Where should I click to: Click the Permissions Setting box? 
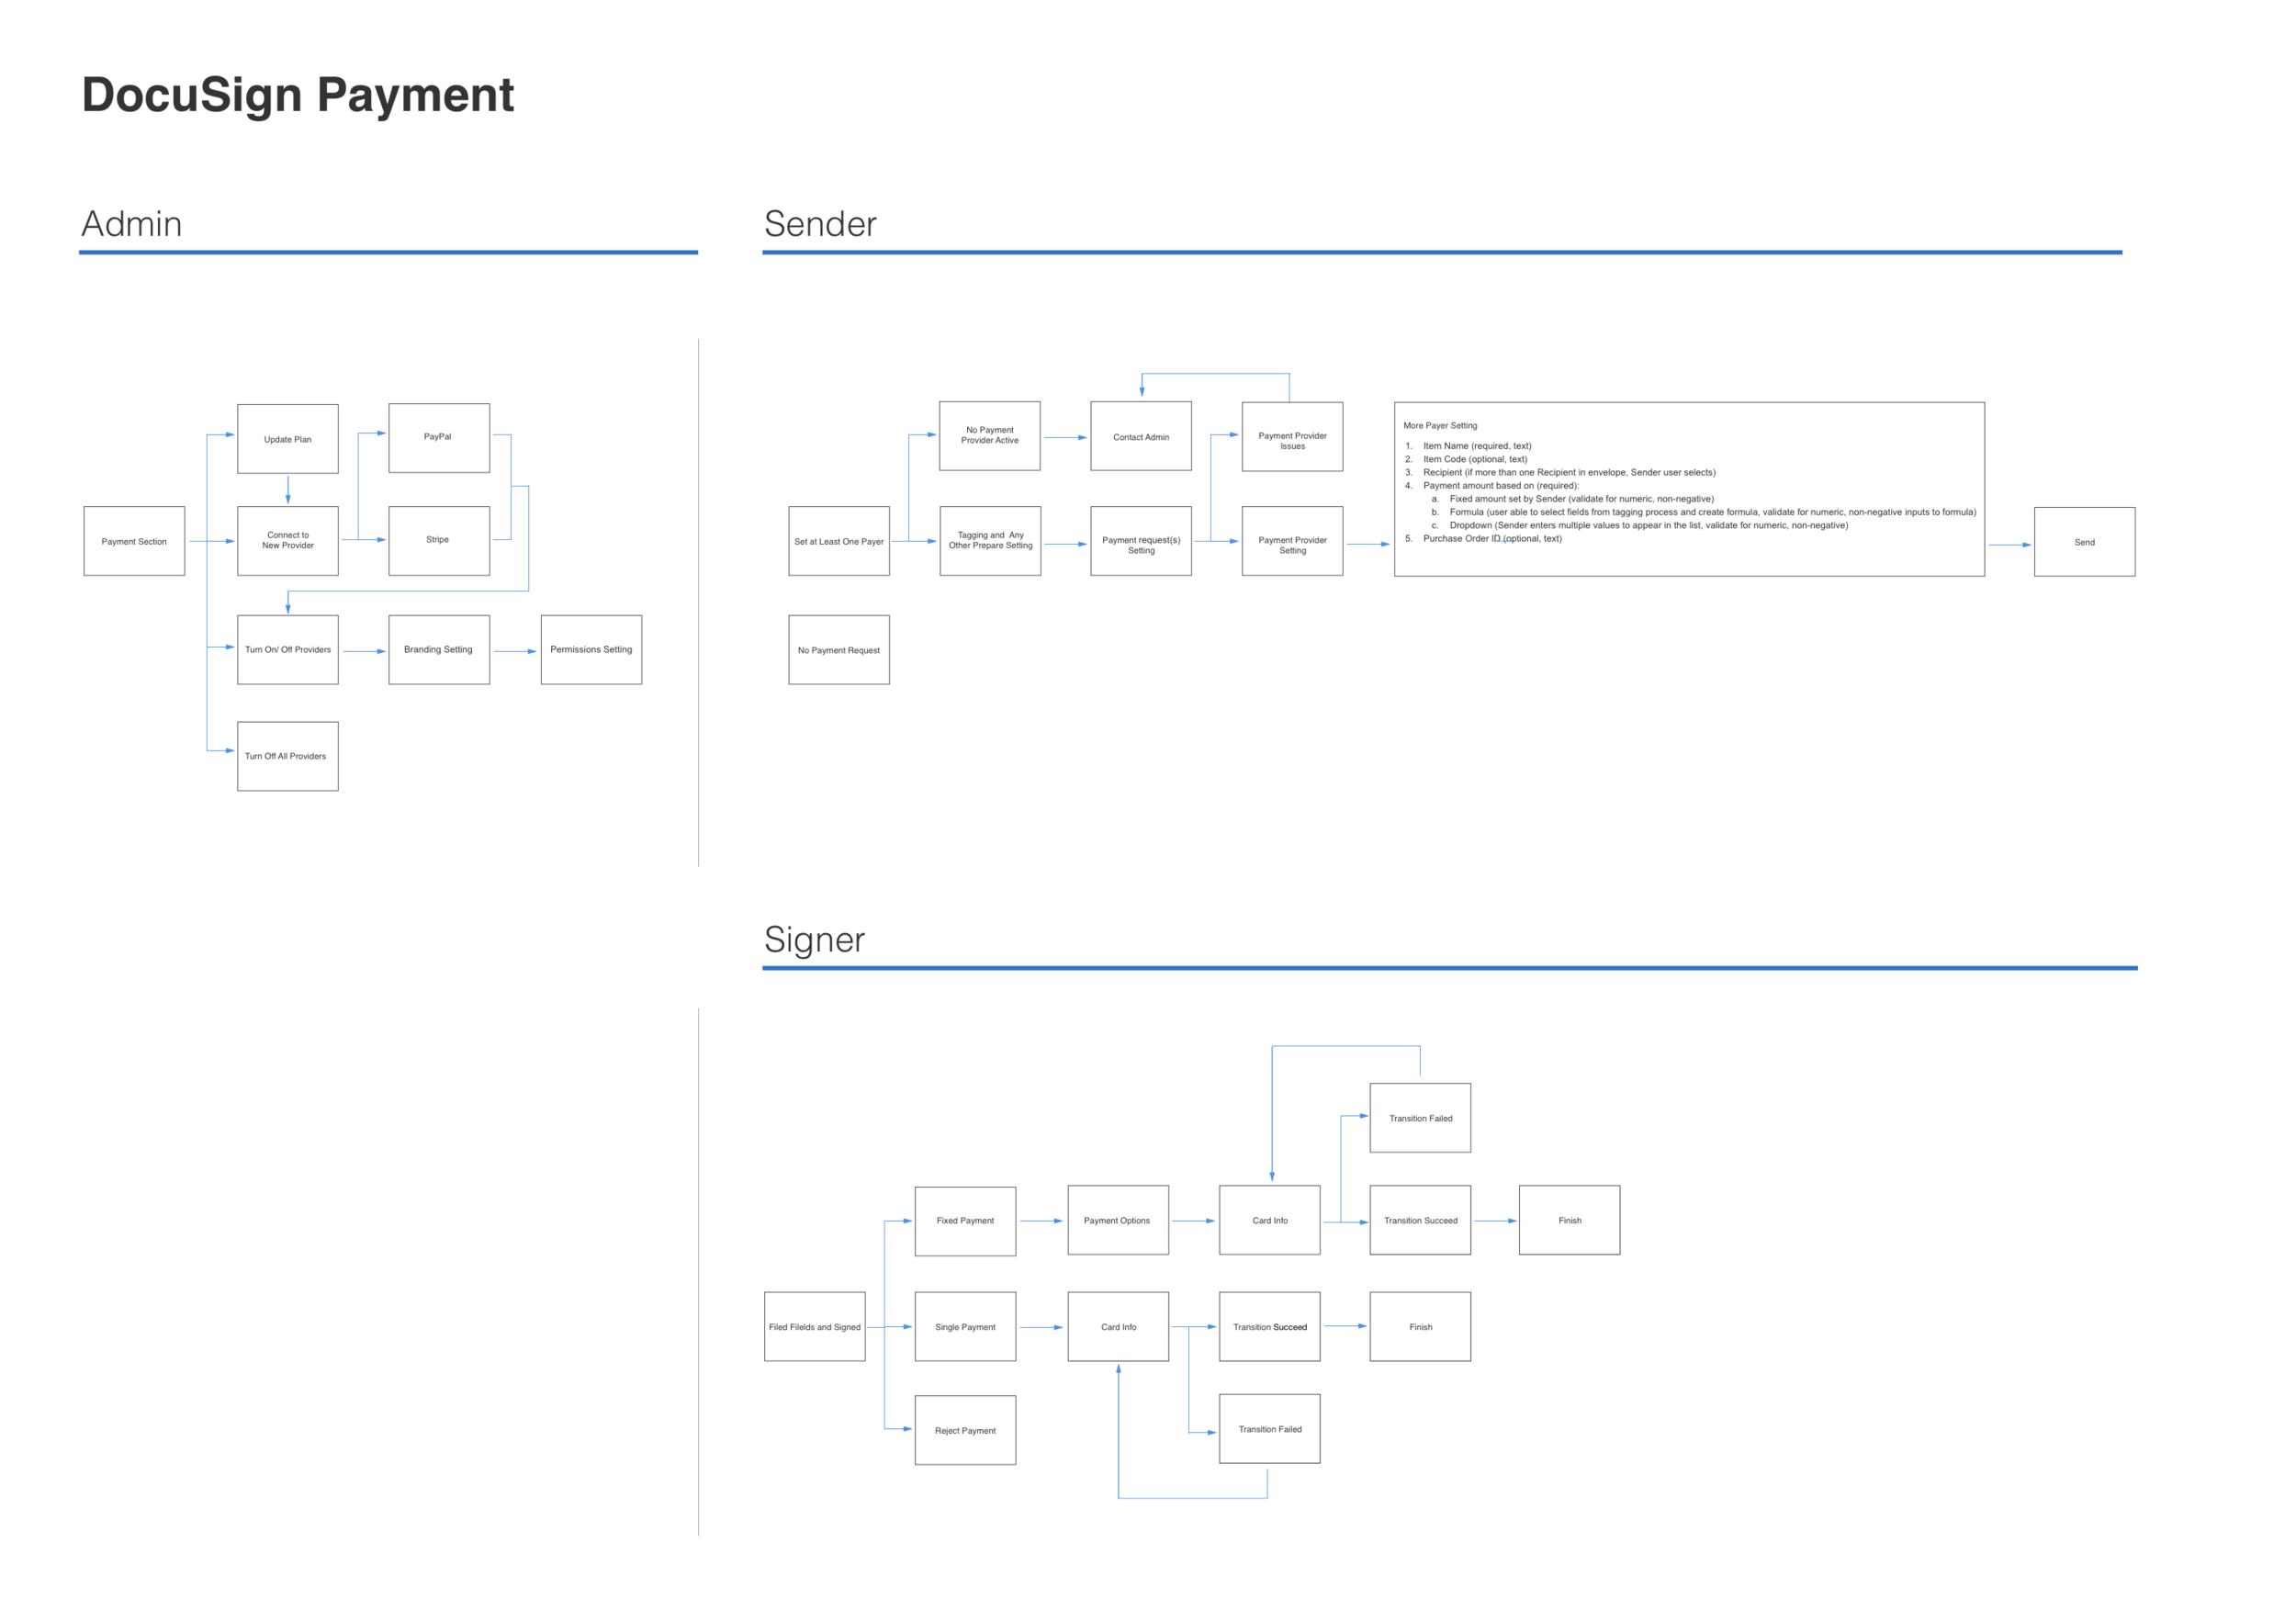(592, 650)
